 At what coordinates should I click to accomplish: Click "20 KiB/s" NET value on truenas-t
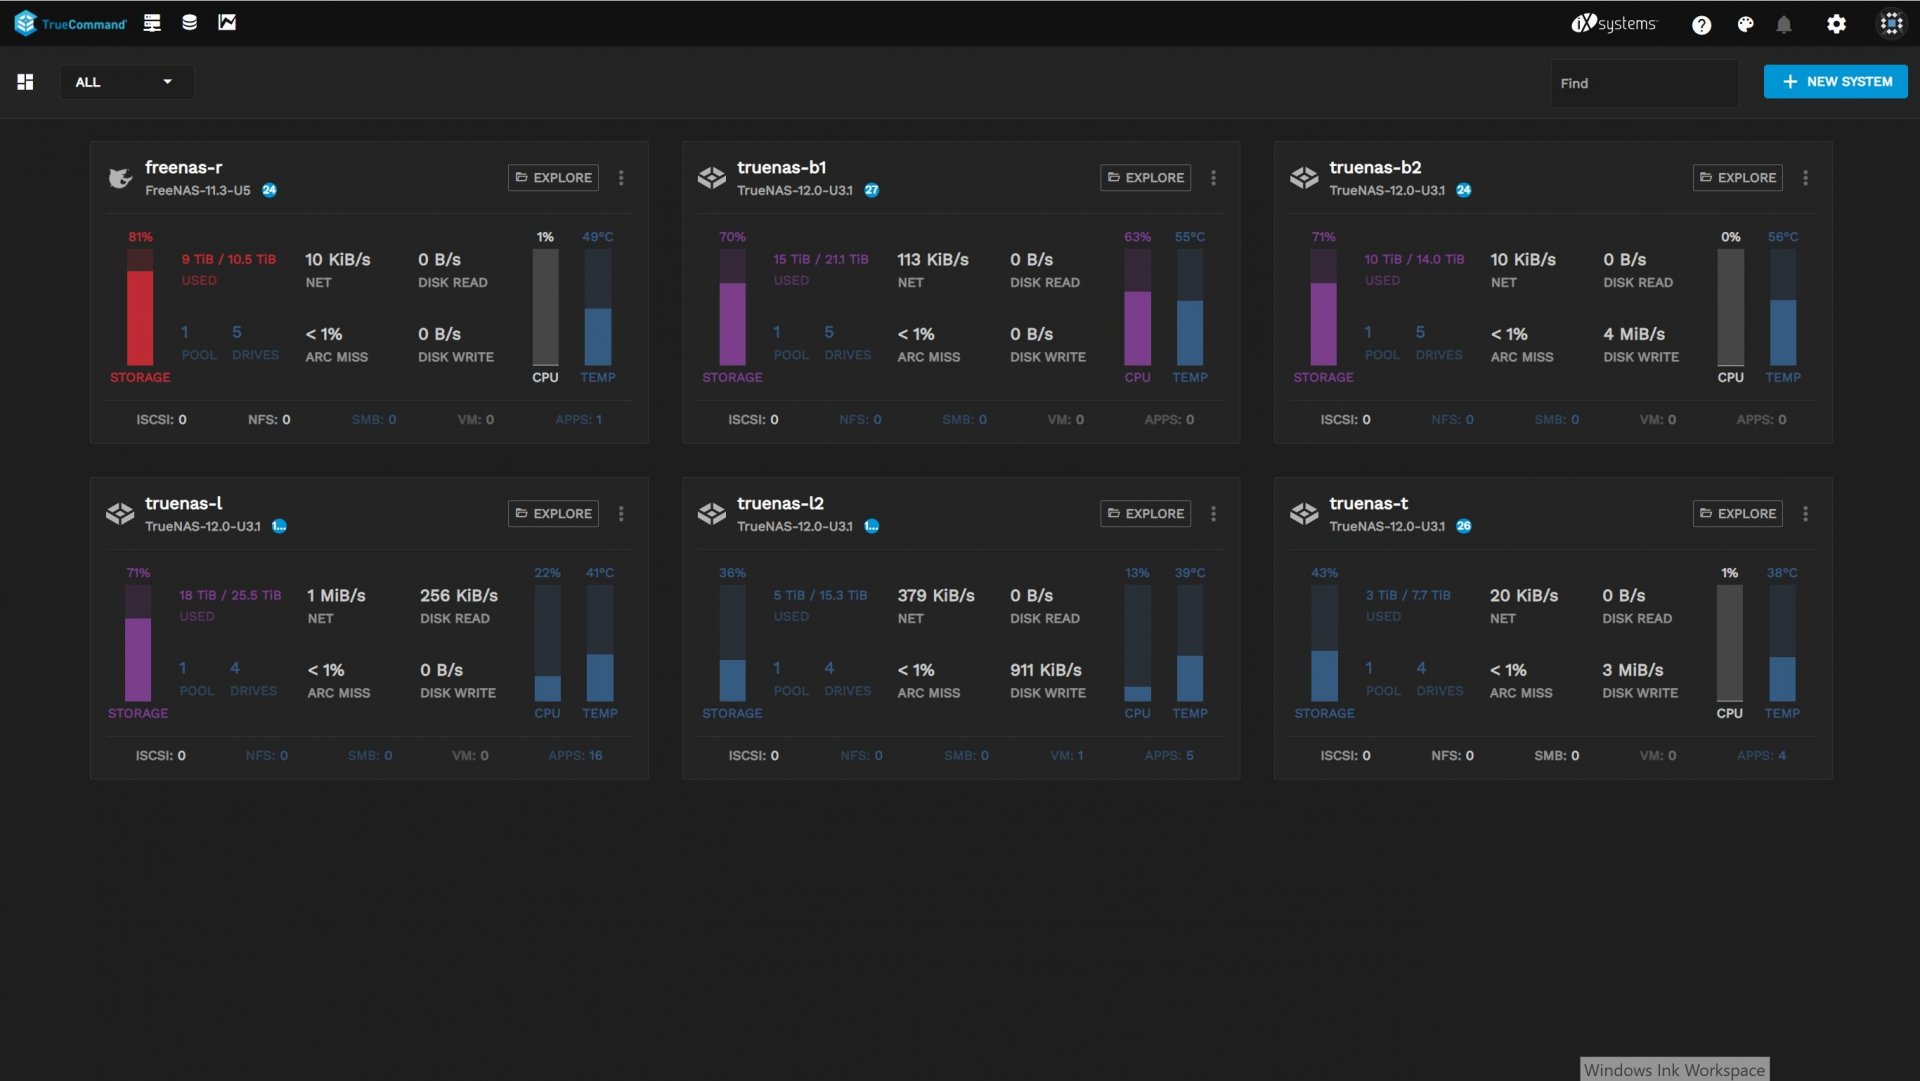pyautogui.click(x=1524, y=596)
